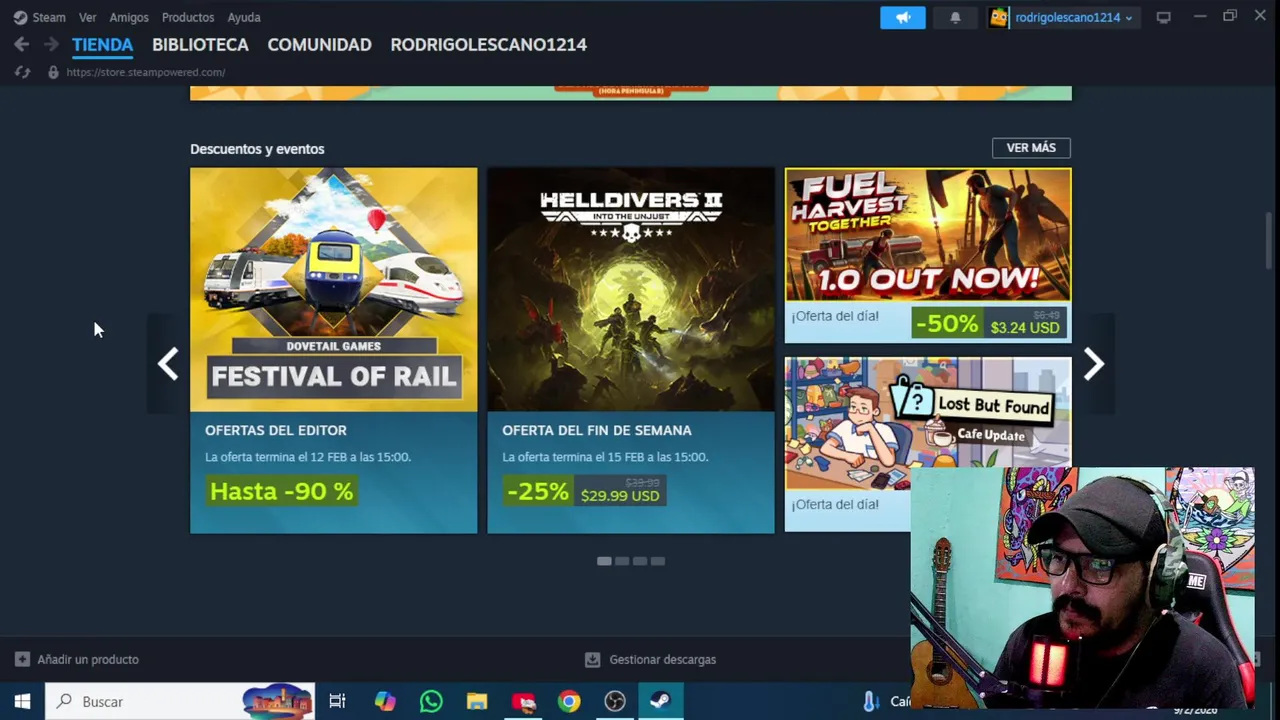Open OBS Studio from the taskbar

(x=615, y=701)
